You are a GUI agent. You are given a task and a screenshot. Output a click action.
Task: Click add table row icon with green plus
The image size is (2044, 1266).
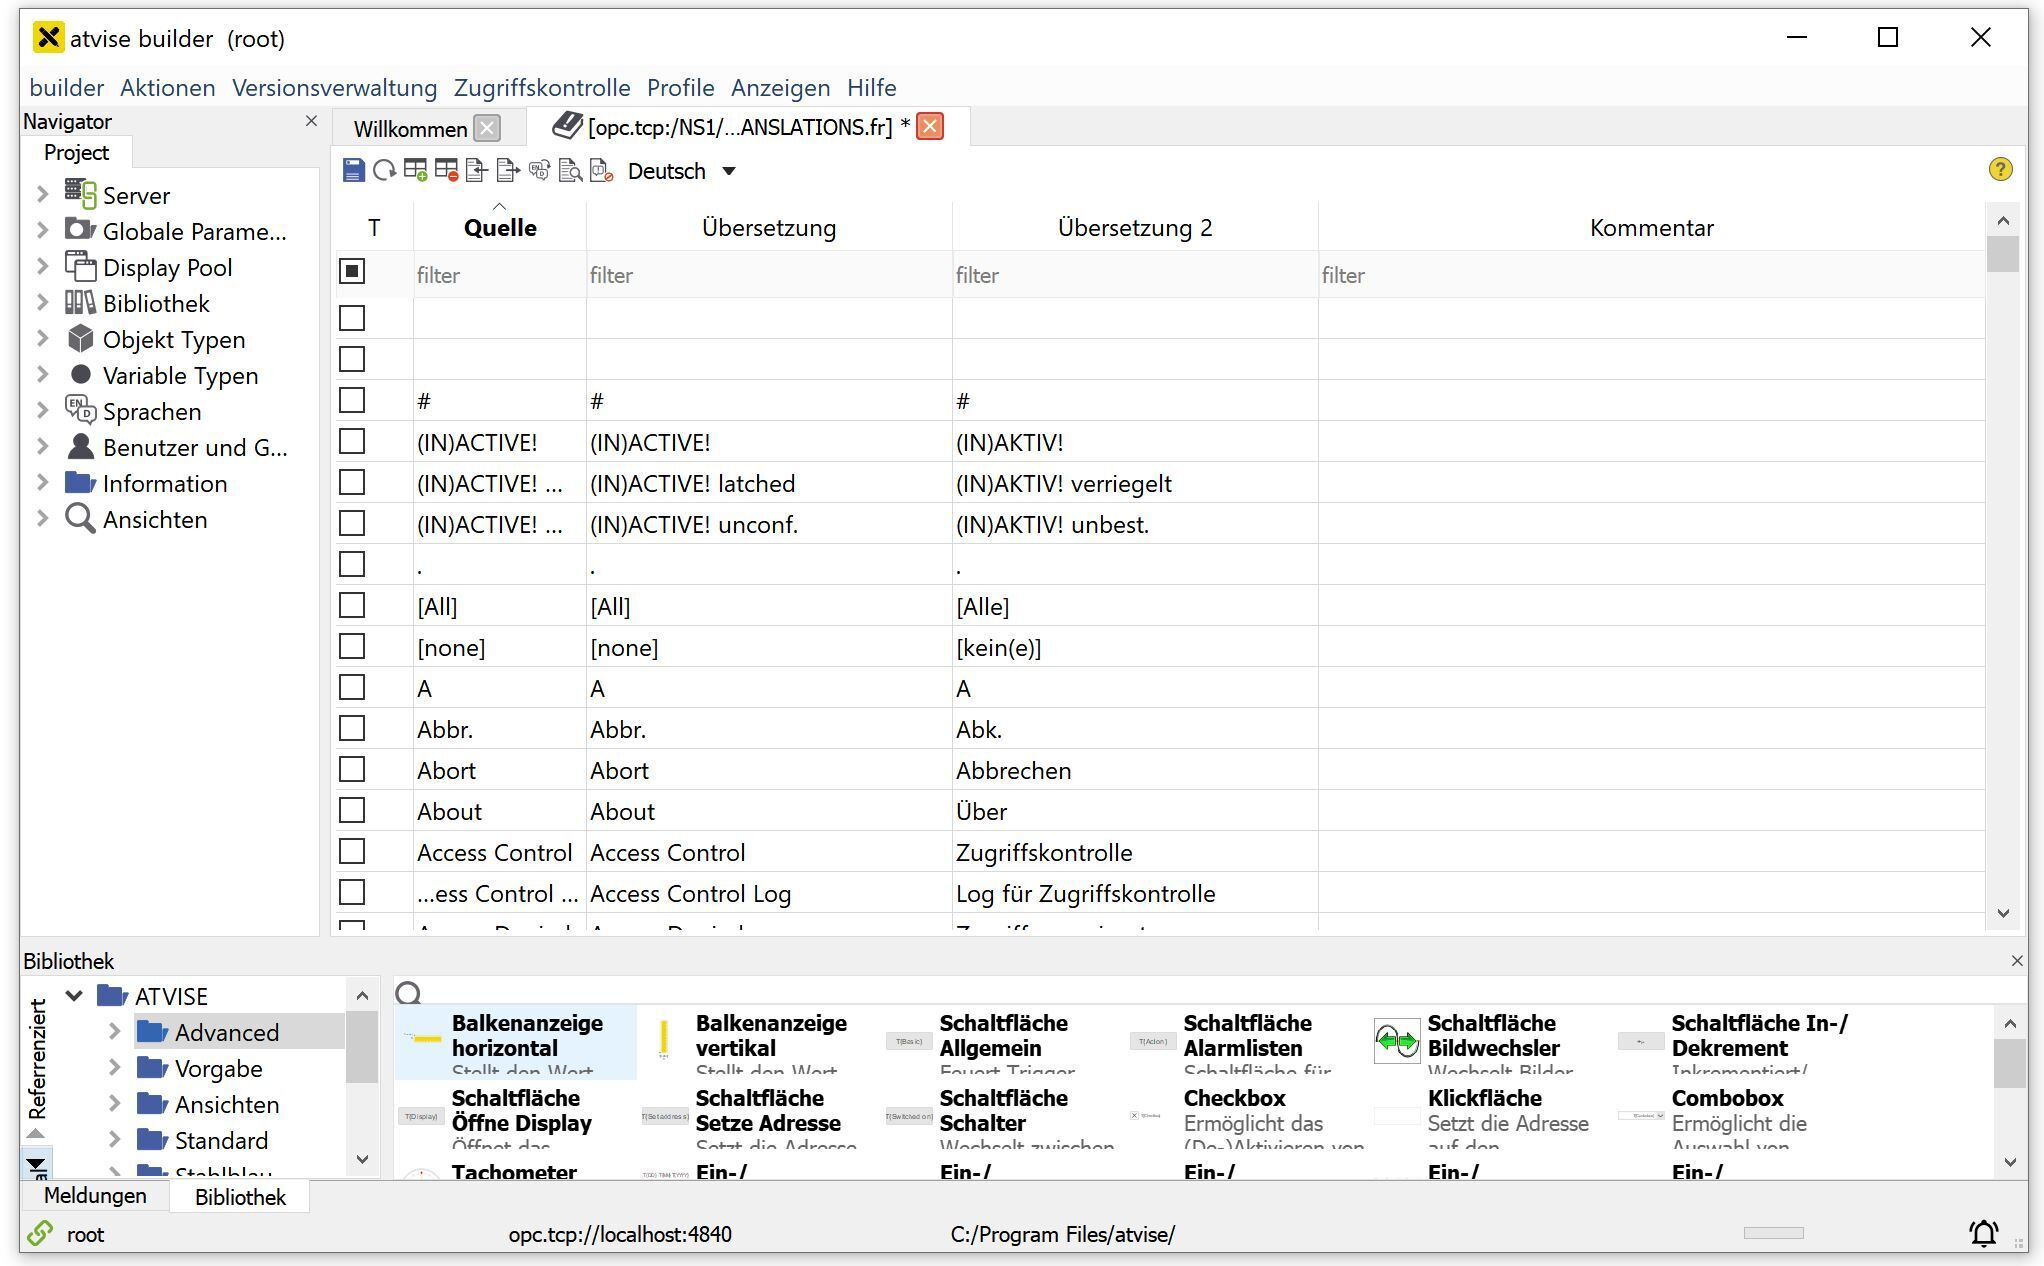click(416, 171)
